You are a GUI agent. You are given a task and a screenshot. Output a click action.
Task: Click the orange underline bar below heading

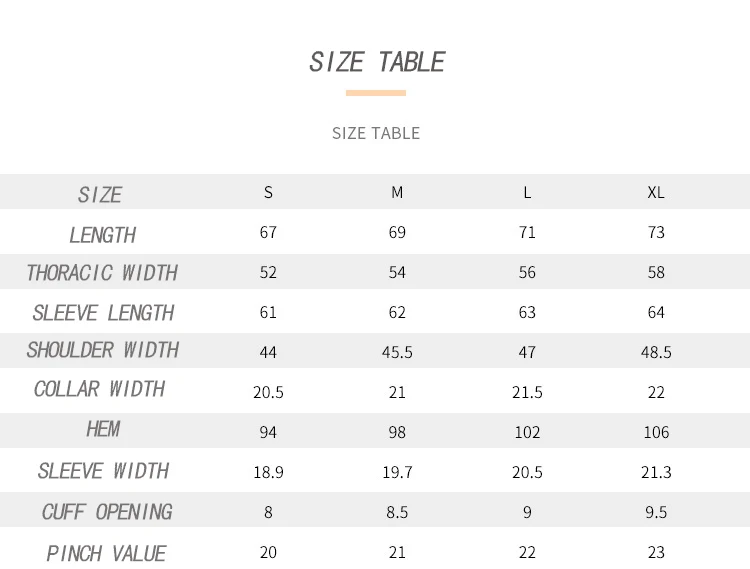click(x=376, y=93)
